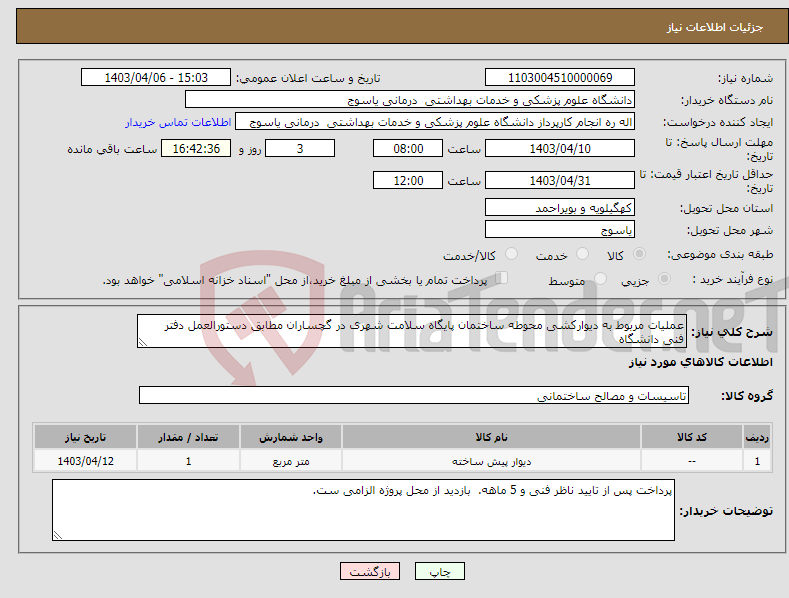Open the اطلاعات تماس خریدار link

pos(178,122)
